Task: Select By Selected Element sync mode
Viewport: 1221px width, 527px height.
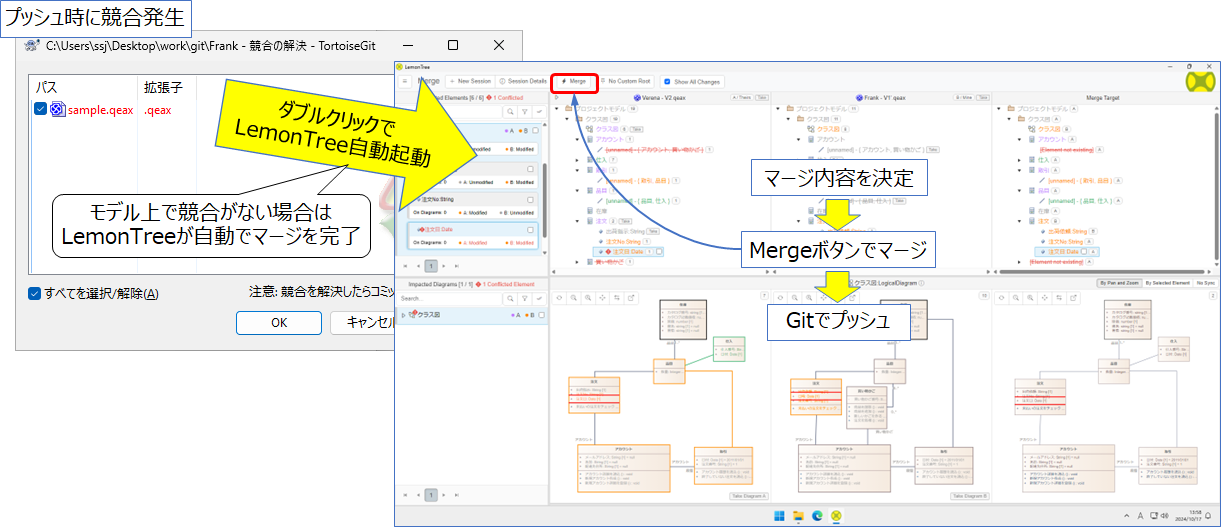Action: pyautogui.click(x=1168, y=283)
